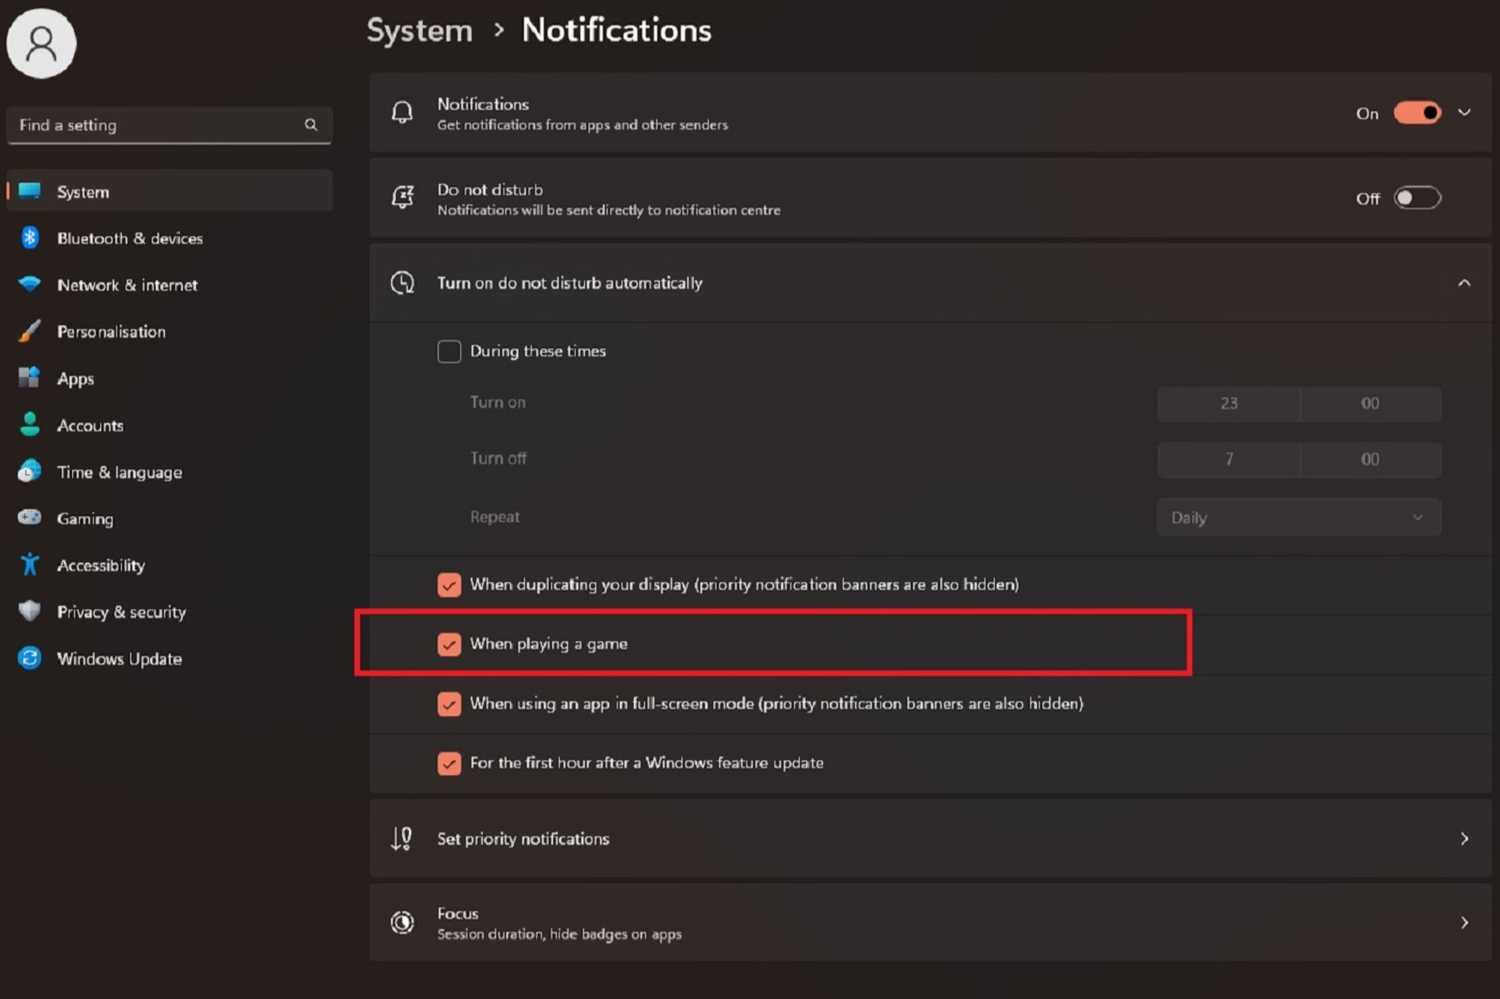This screenshot has width=1500, height=999.
Task: Click the Accessibility icon in sidebar
Action: [29, 565]
